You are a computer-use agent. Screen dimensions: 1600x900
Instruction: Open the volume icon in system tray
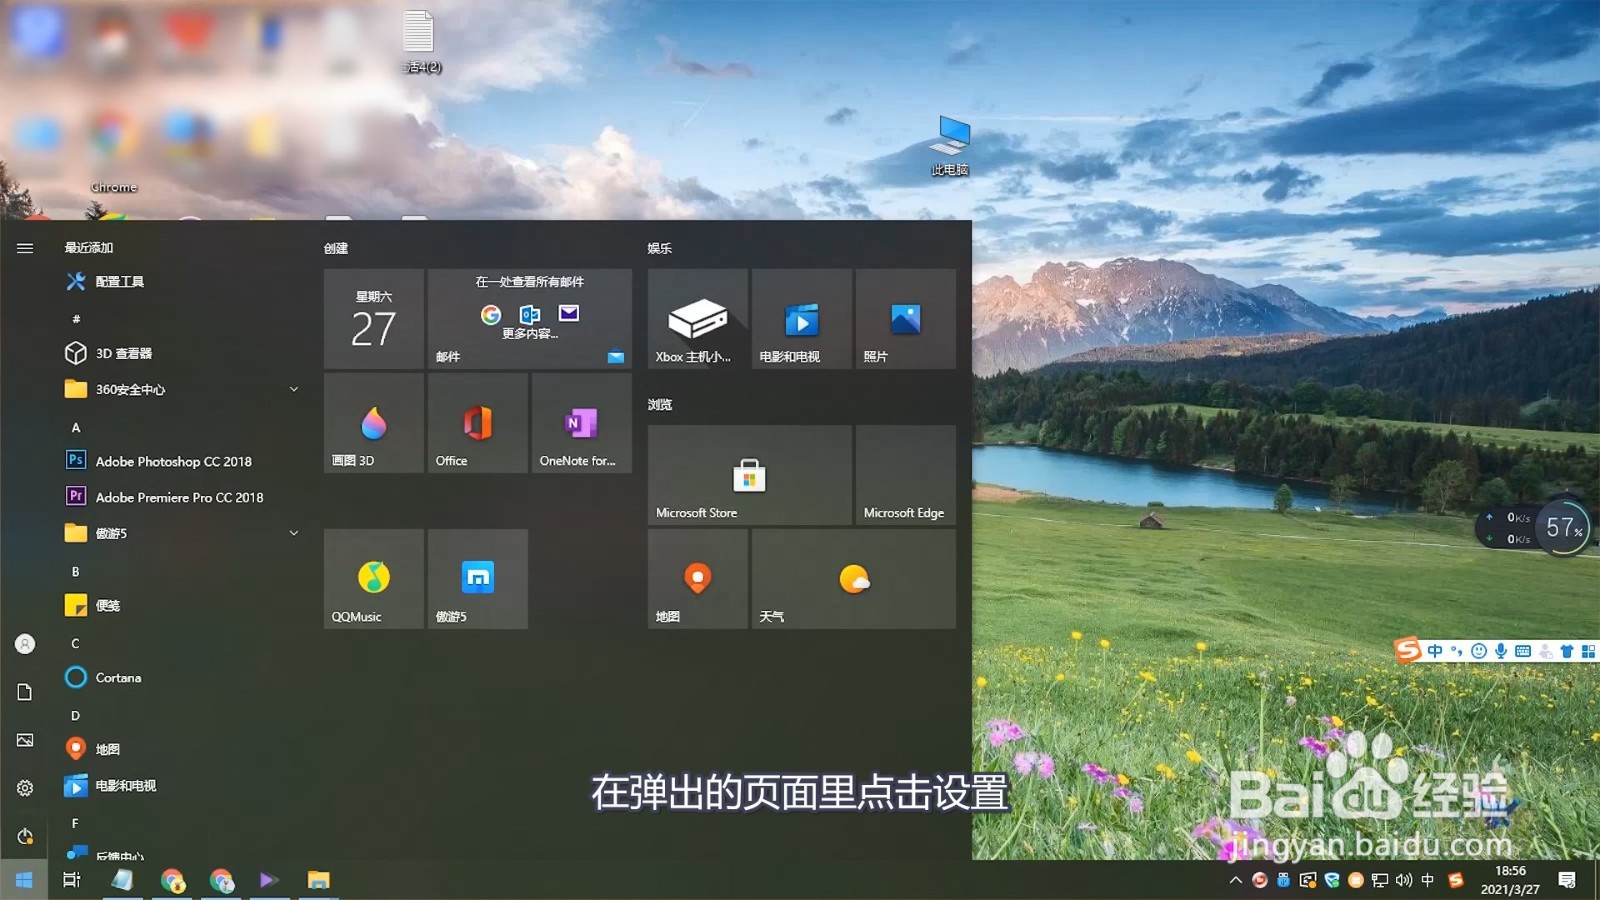(1404, 880)
